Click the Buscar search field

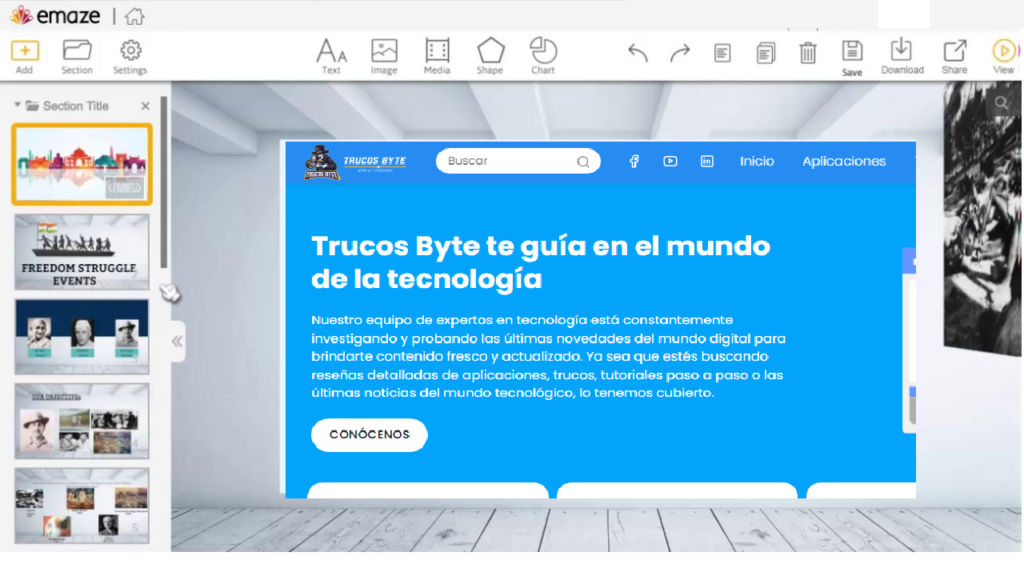tap(518, 161)
